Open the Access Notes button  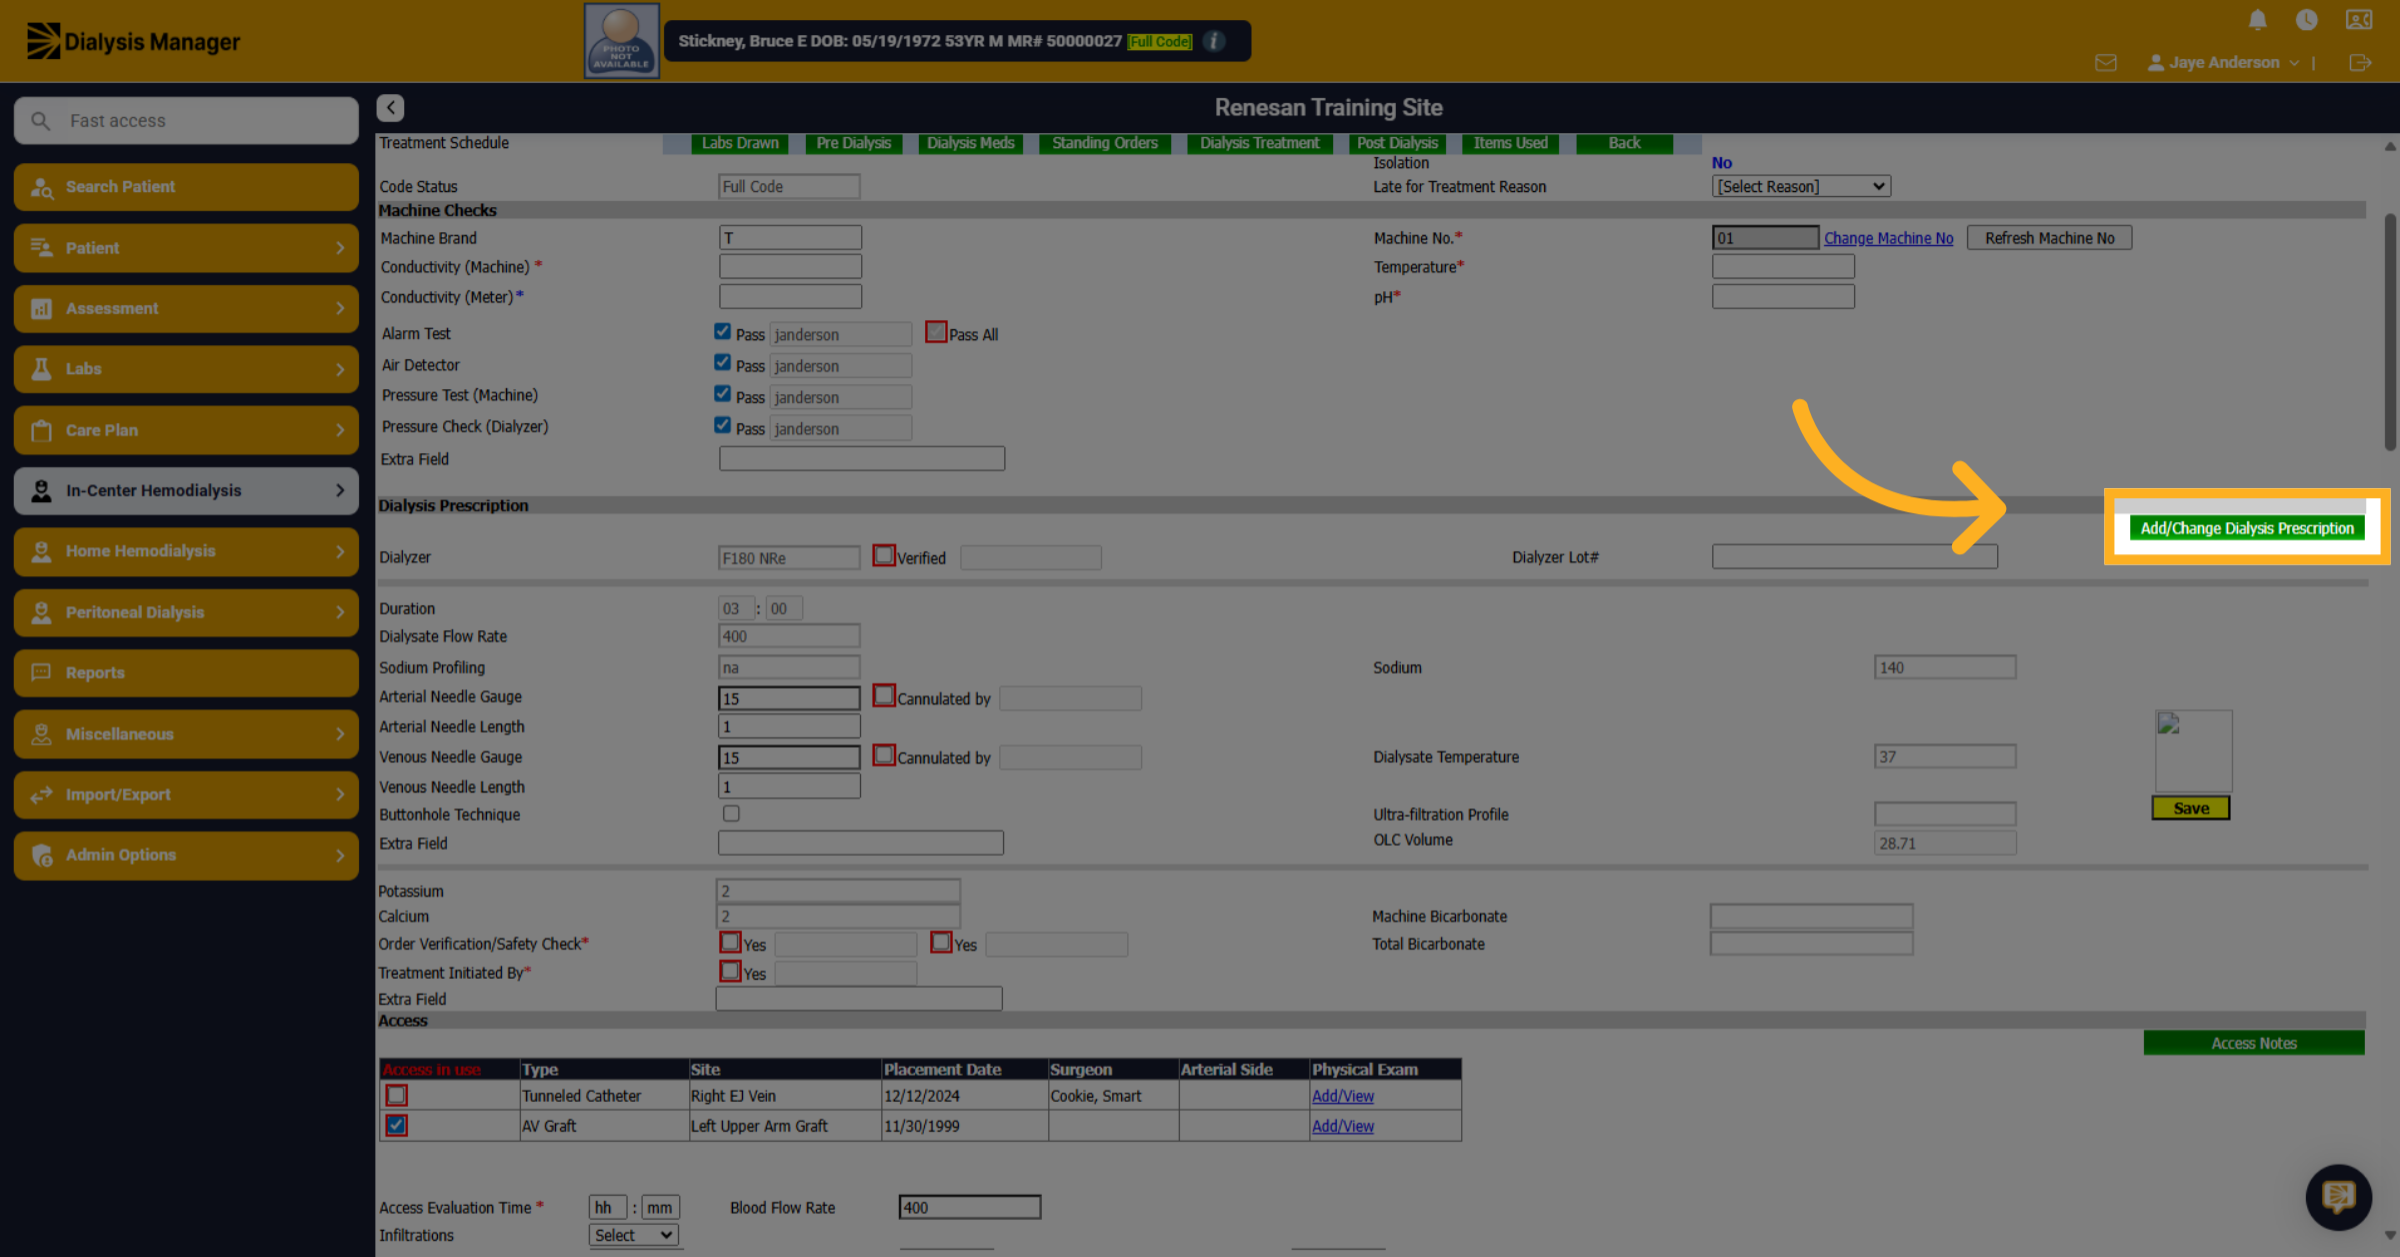(x=2254, y=1043)
